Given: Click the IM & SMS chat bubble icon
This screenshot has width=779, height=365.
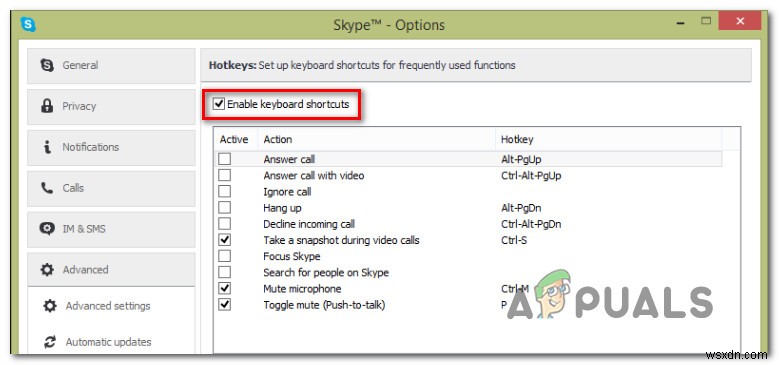Looking at the screenshot, I should pos(47,228).
